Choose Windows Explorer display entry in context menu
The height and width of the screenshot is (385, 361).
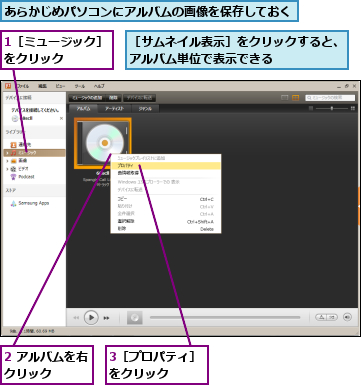[166, 182]
